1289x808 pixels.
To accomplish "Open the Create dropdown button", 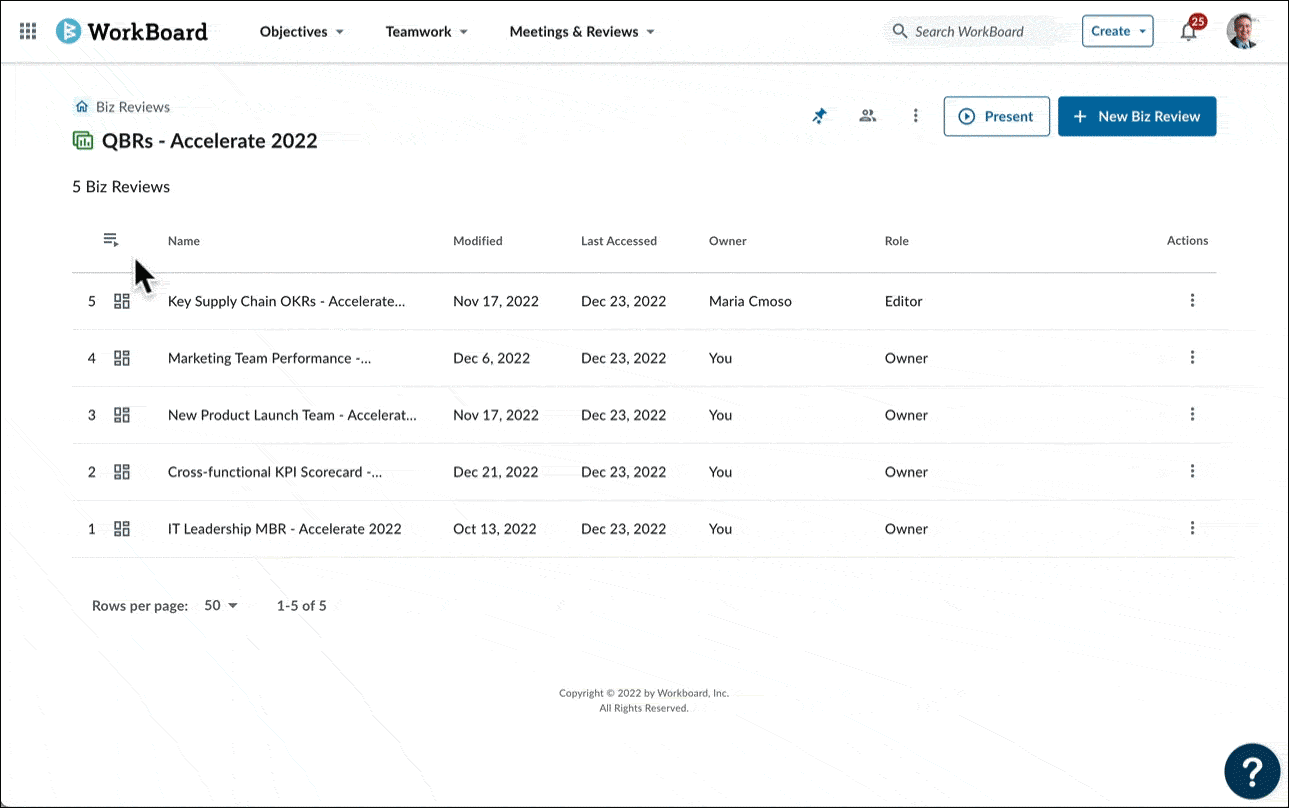I will click(x=1117, y=31).
